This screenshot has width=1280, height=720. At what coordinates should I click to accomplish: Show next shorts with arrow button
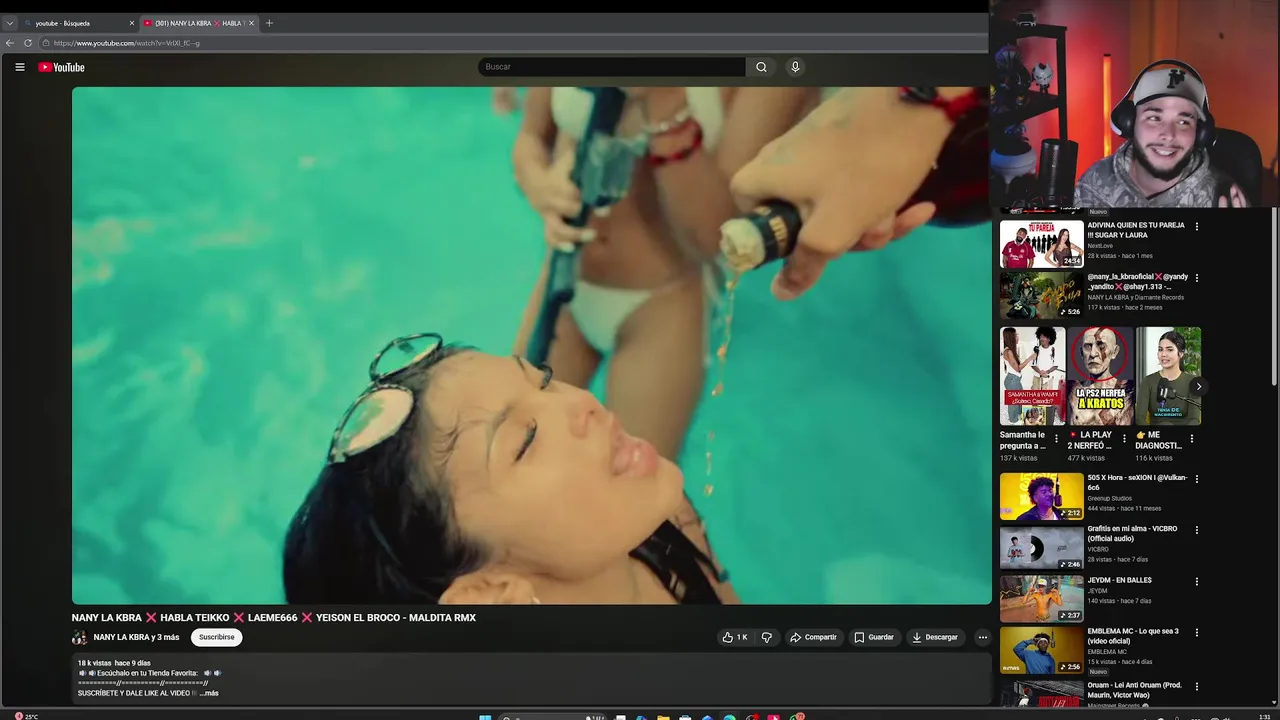click(1198, 387)
